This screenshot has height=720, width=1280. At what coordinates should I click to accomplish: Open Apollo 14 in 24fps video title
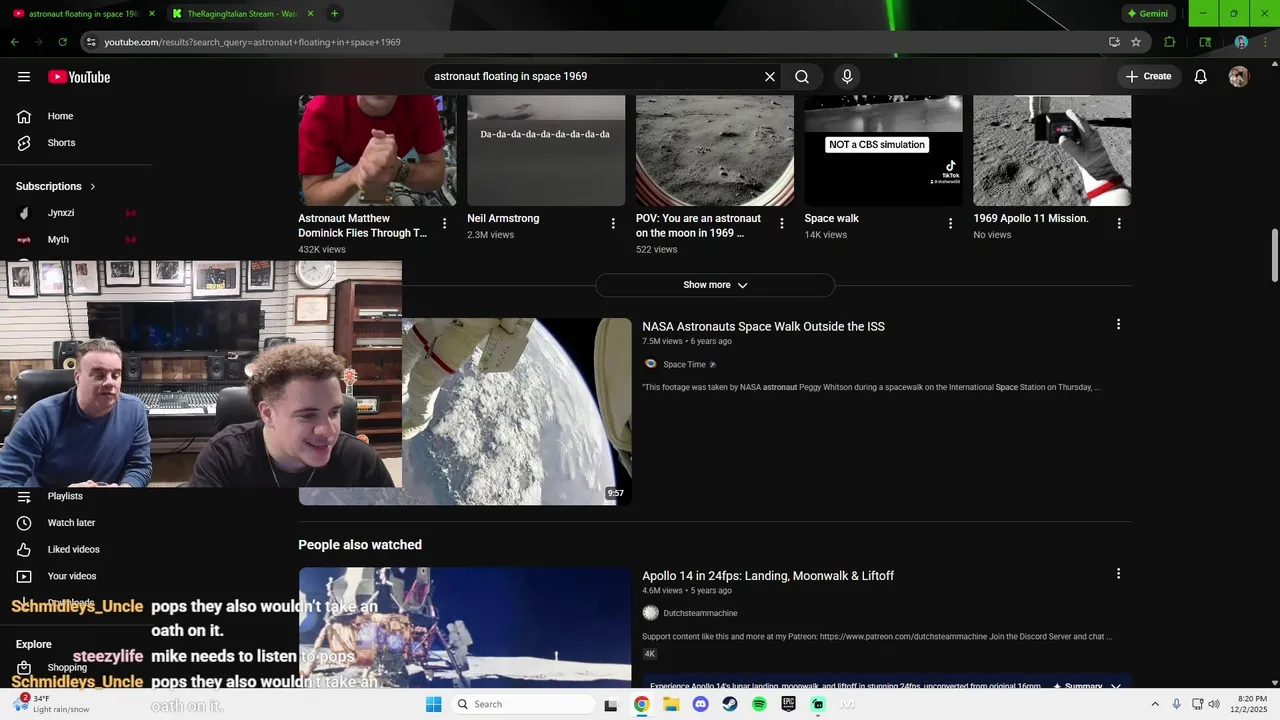click(768, 576)
